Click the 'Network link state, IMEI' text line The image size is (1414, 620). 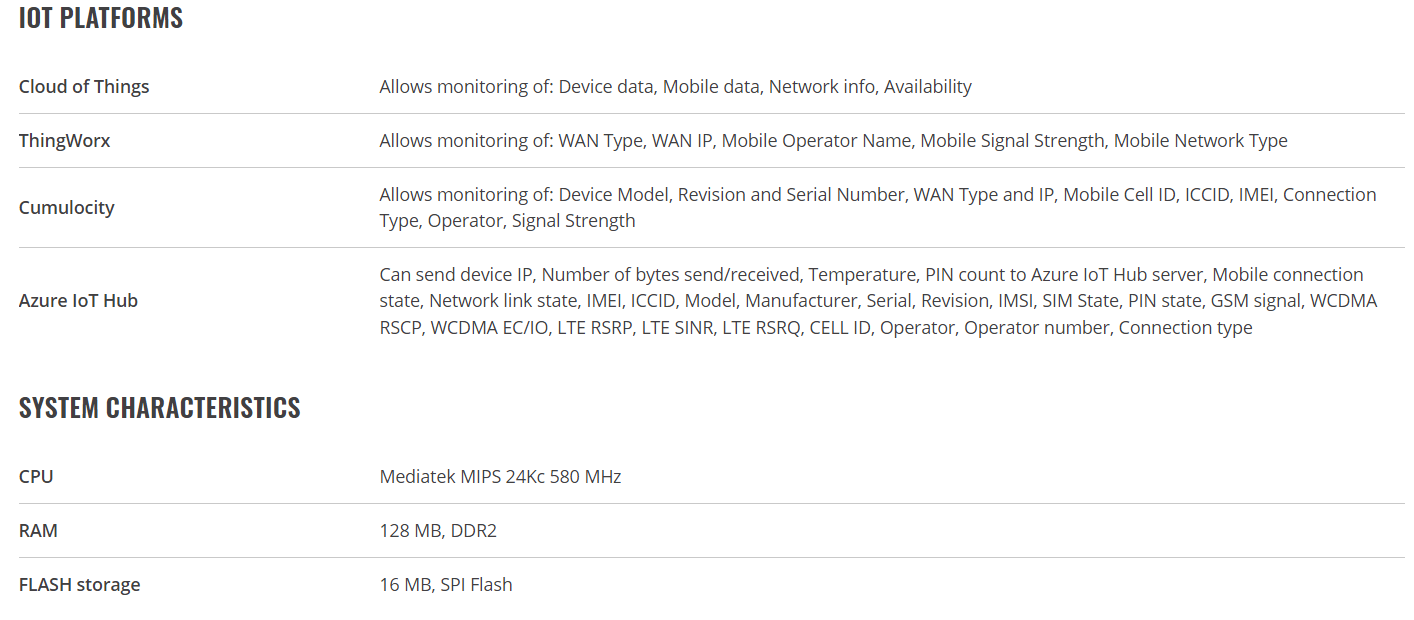879,301
